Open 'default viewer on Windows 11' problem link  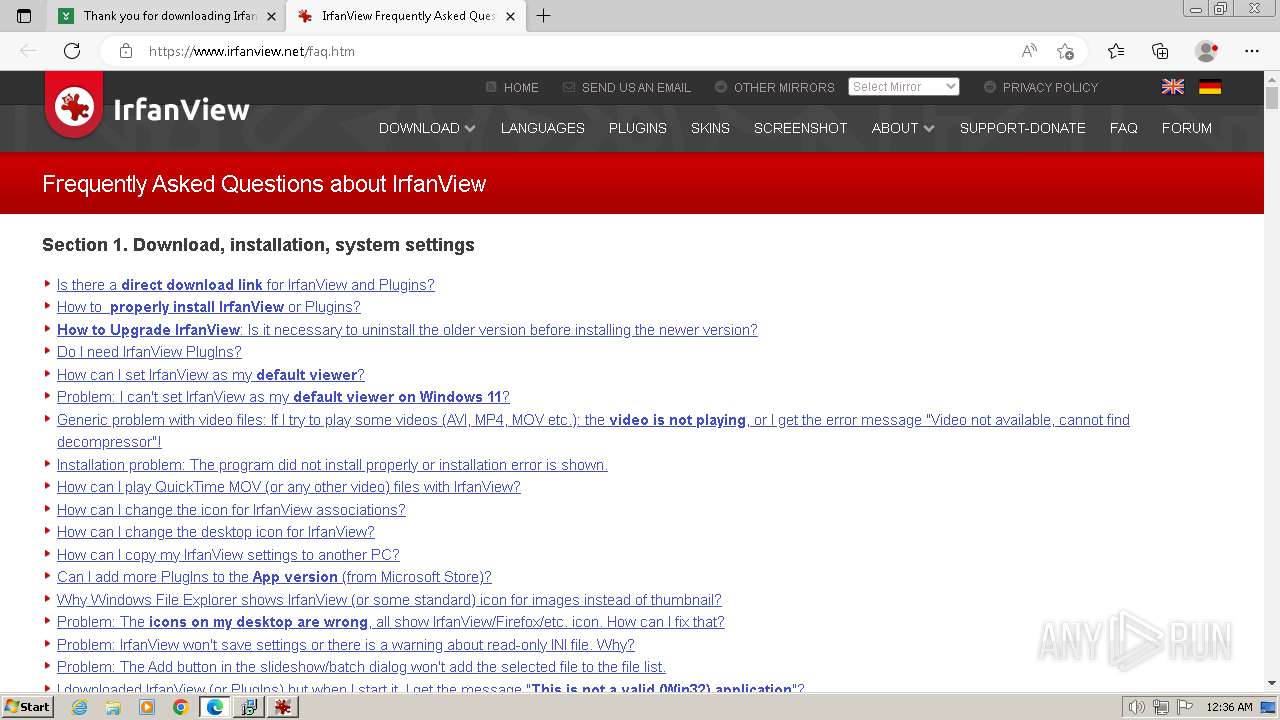(283, 397)
